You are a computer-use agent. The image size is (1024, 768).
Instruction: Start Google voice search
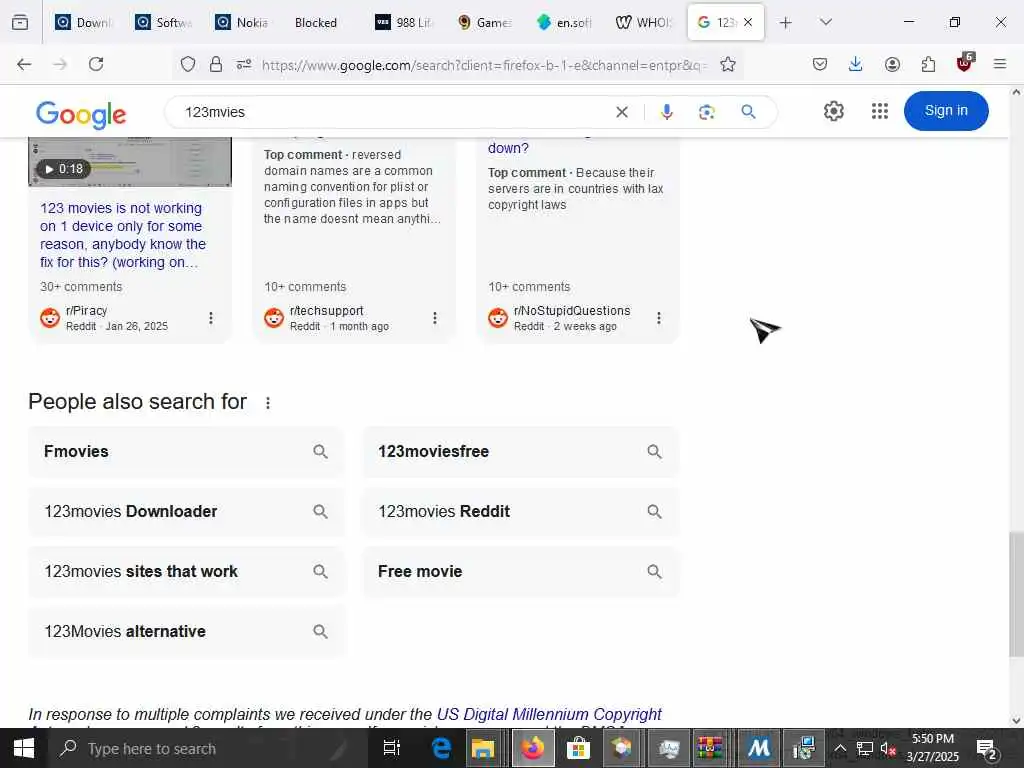click(x=666, y=112)
